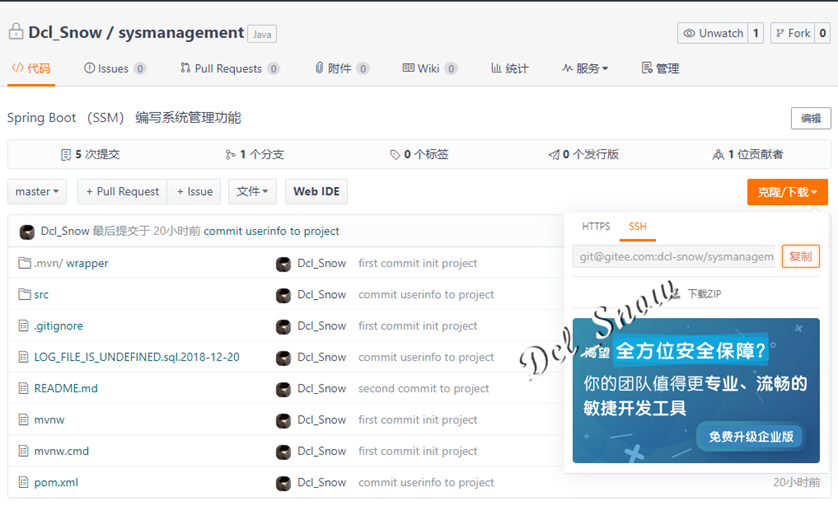The height and width of the screenshot is (506, 838).
Task: Click the 编辑 edit description button
Action: [811, 118]
